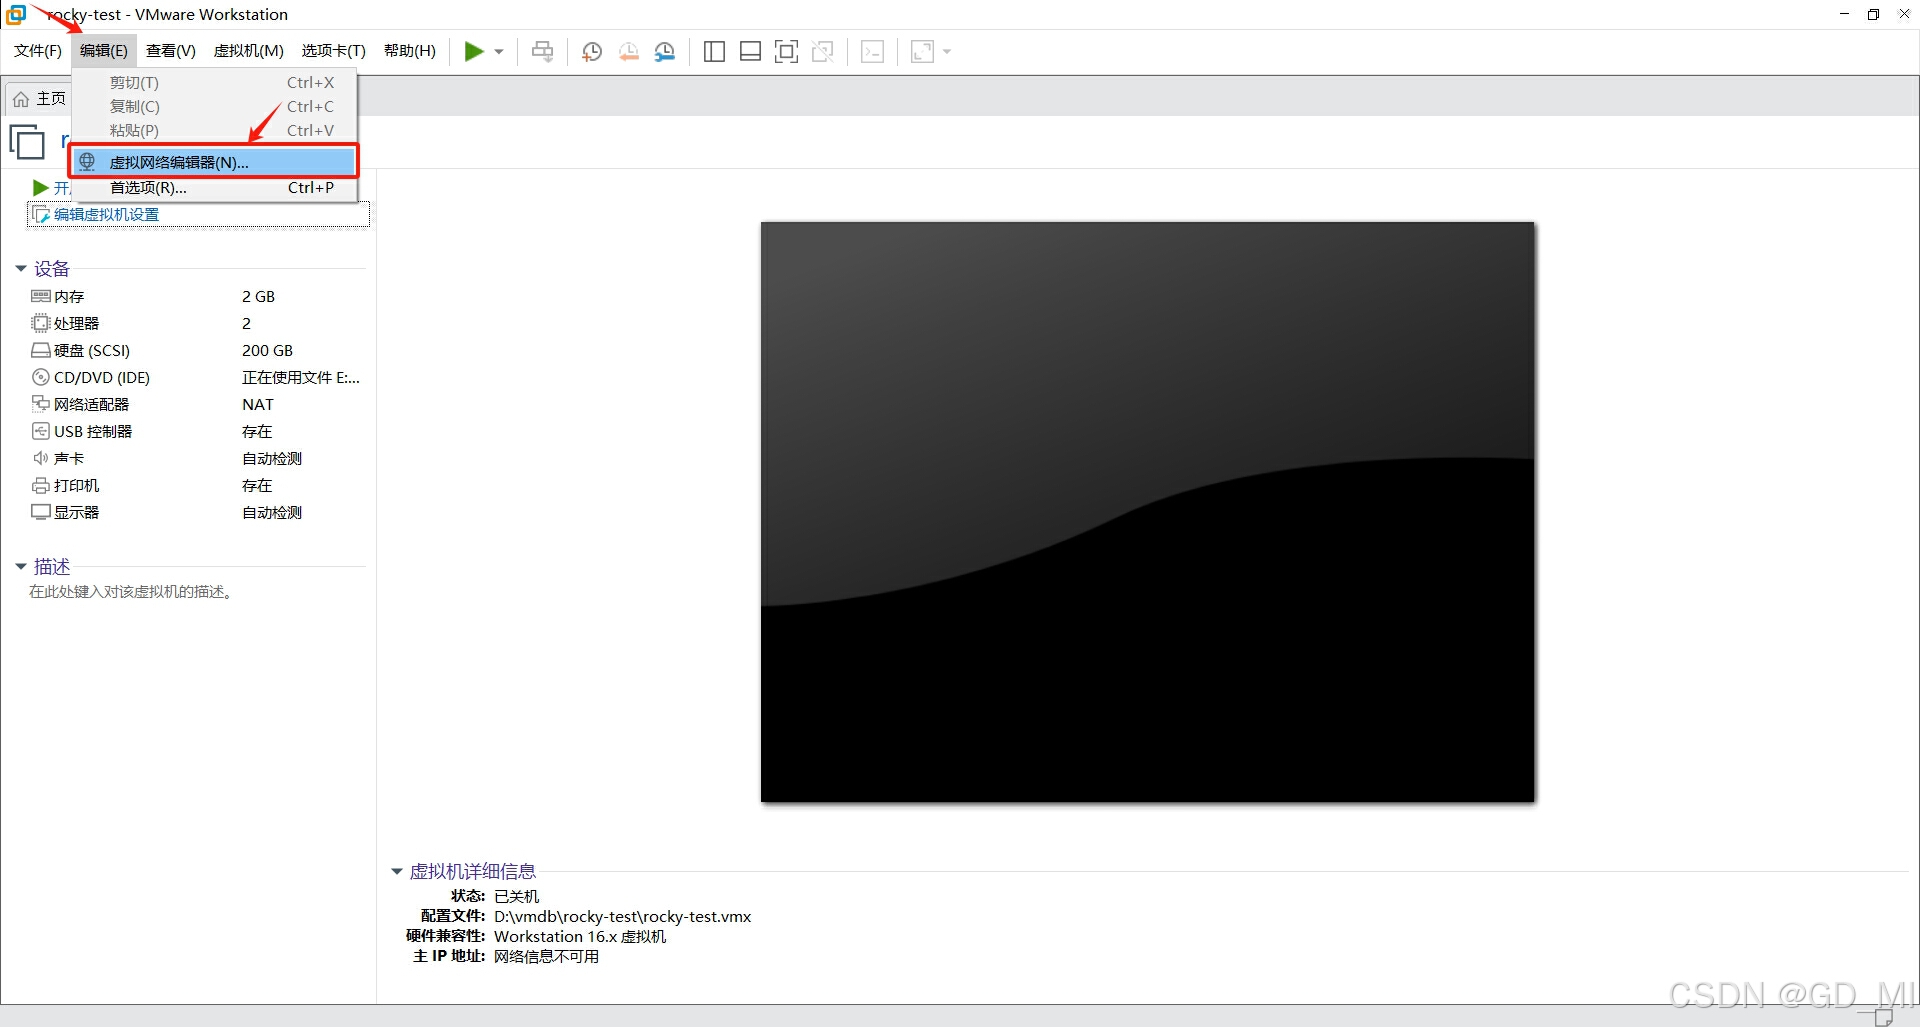Click the VMware Workstation title bar logo
Image resolution: width=1920 pixels, height=1027 pixels.
tap(16, 14)
